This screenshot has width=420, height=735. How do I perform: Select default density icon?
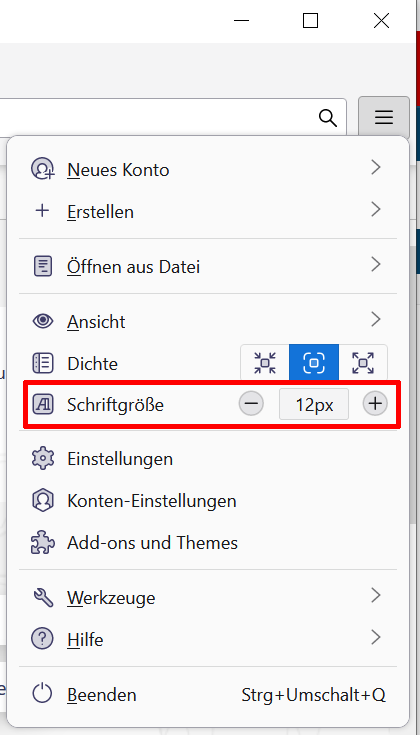click(314, 363)
